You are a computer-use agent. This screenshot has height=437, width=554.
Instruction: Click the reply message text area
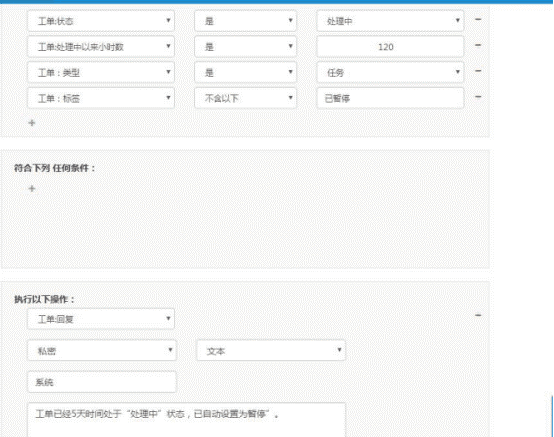(x=186, y=420)
